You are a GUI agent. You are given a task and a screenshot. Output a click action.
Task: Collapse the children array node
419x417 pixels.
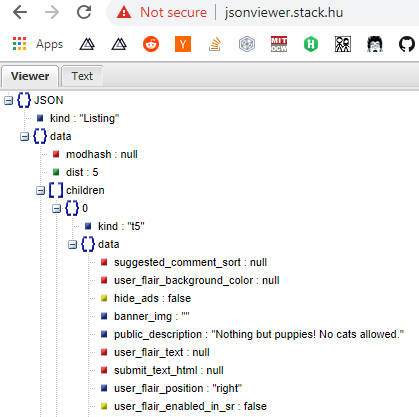pos(40,190)
